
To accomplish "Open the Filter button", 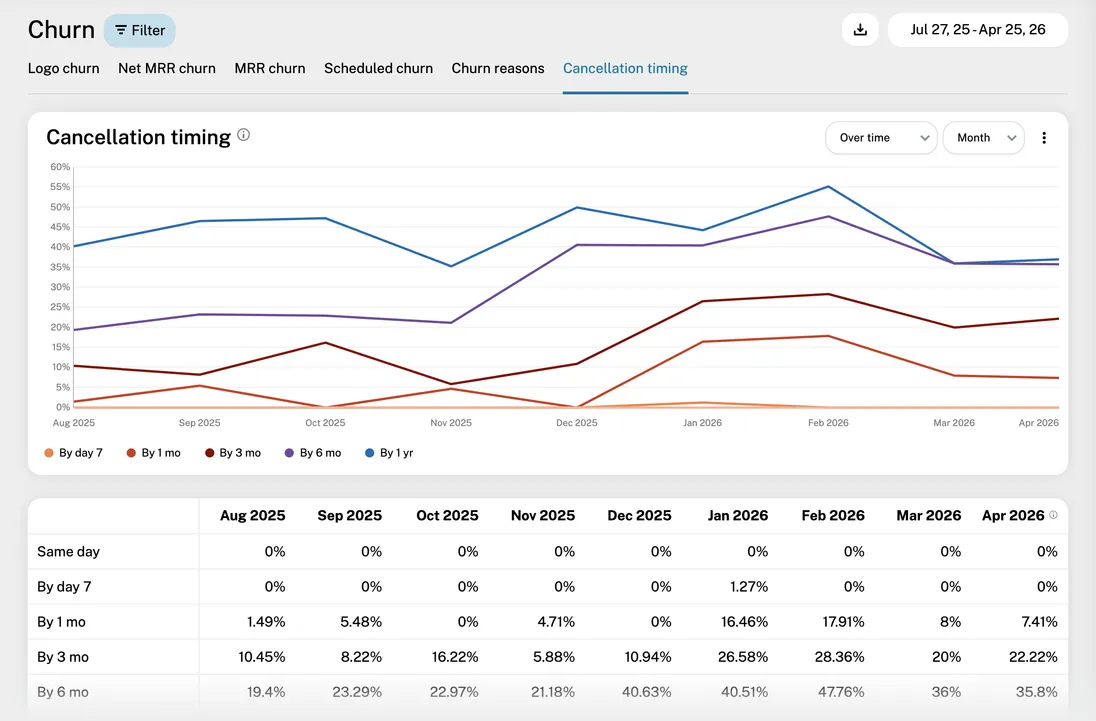I will pos(140,30).
